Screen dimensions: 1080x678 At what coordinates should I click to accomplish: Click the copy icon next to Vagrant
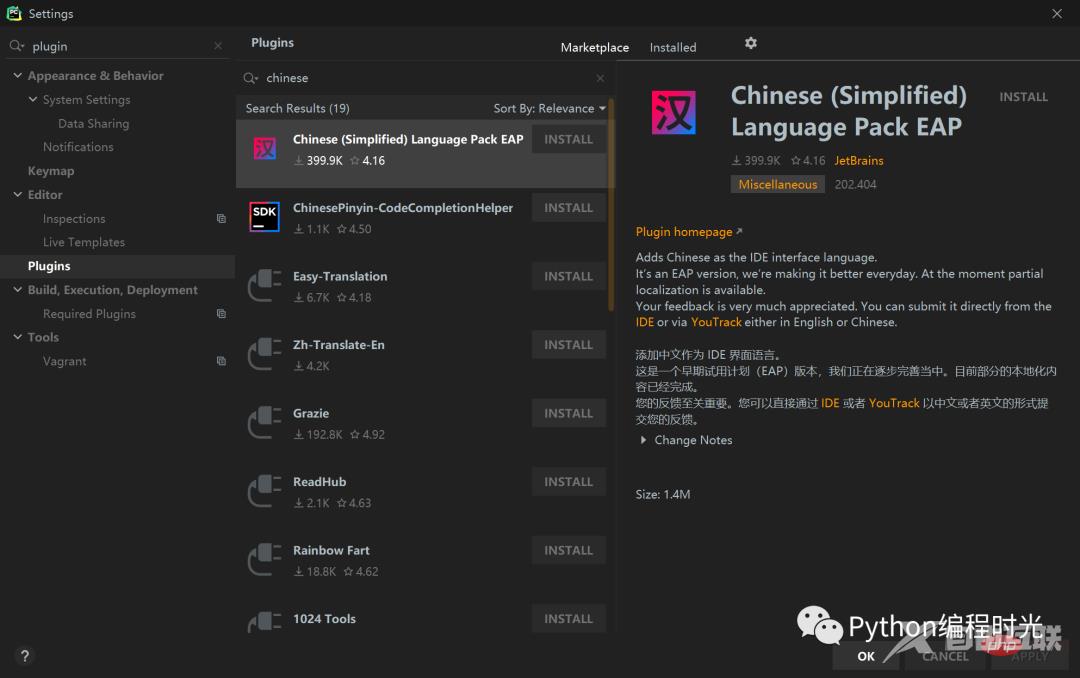click(221, 361)
